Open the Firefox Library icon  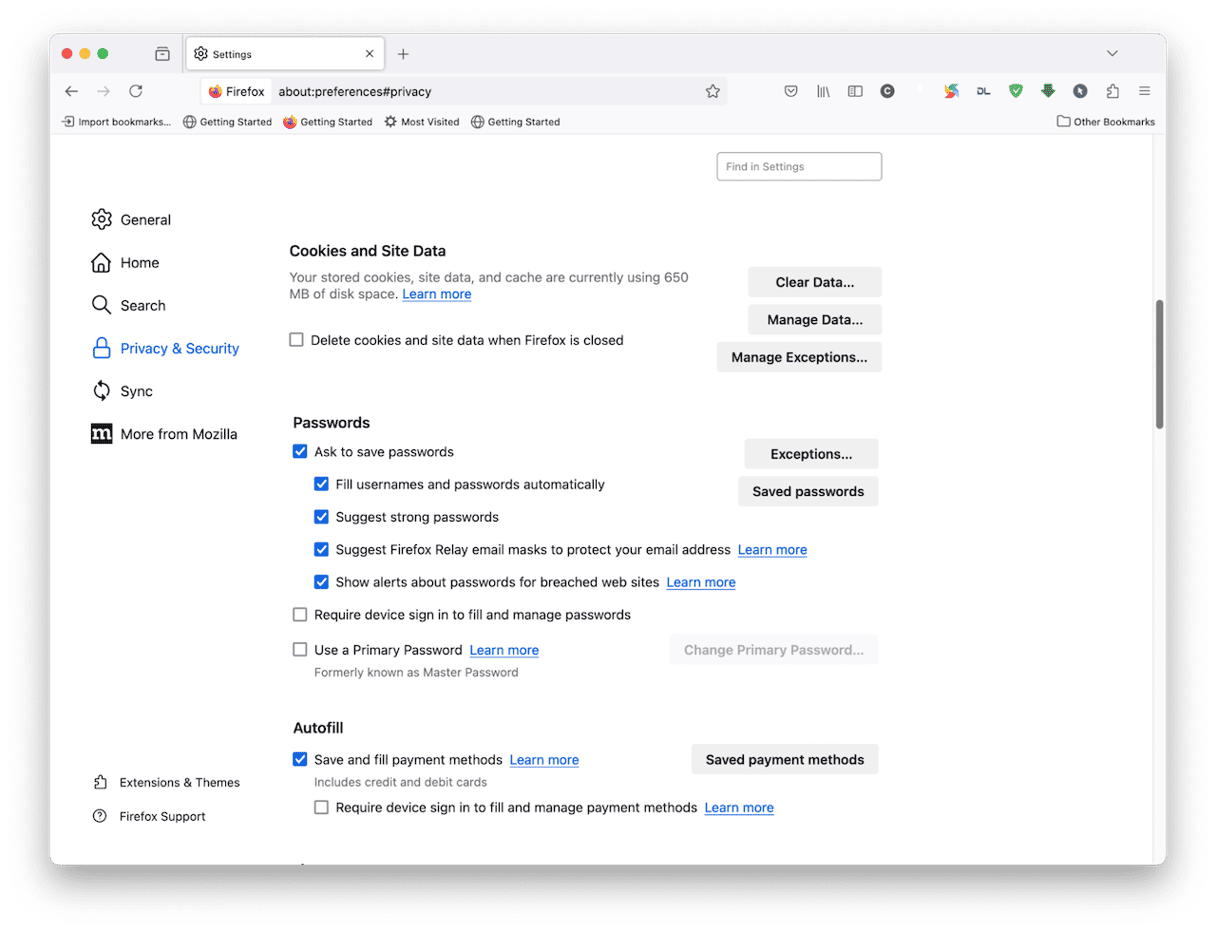coord(822,91)
